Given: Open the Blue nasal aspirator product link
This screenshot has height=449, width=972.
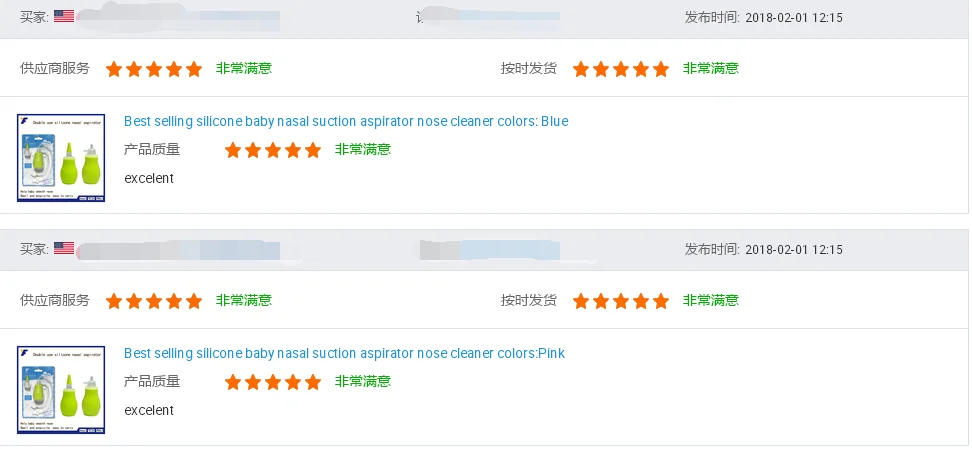Looking at the screenshot, I should [x=346, y=121].
